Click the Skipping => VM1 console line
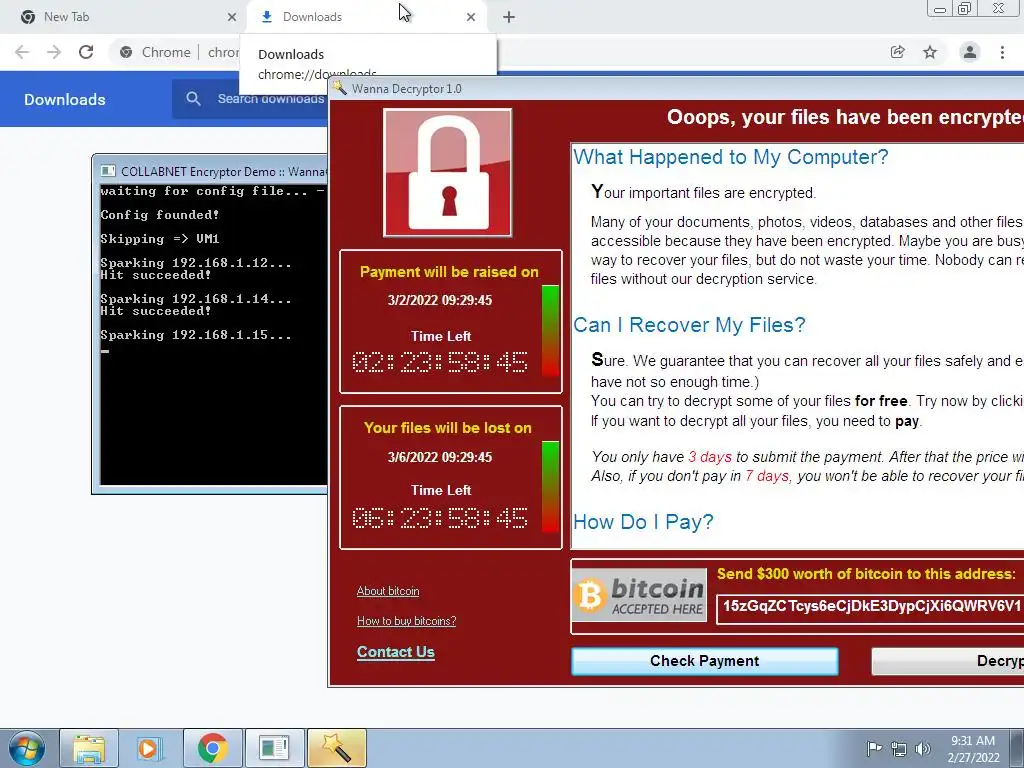Image resolution: width=1024 pixels, height=768 pixels. coord(160,239)
